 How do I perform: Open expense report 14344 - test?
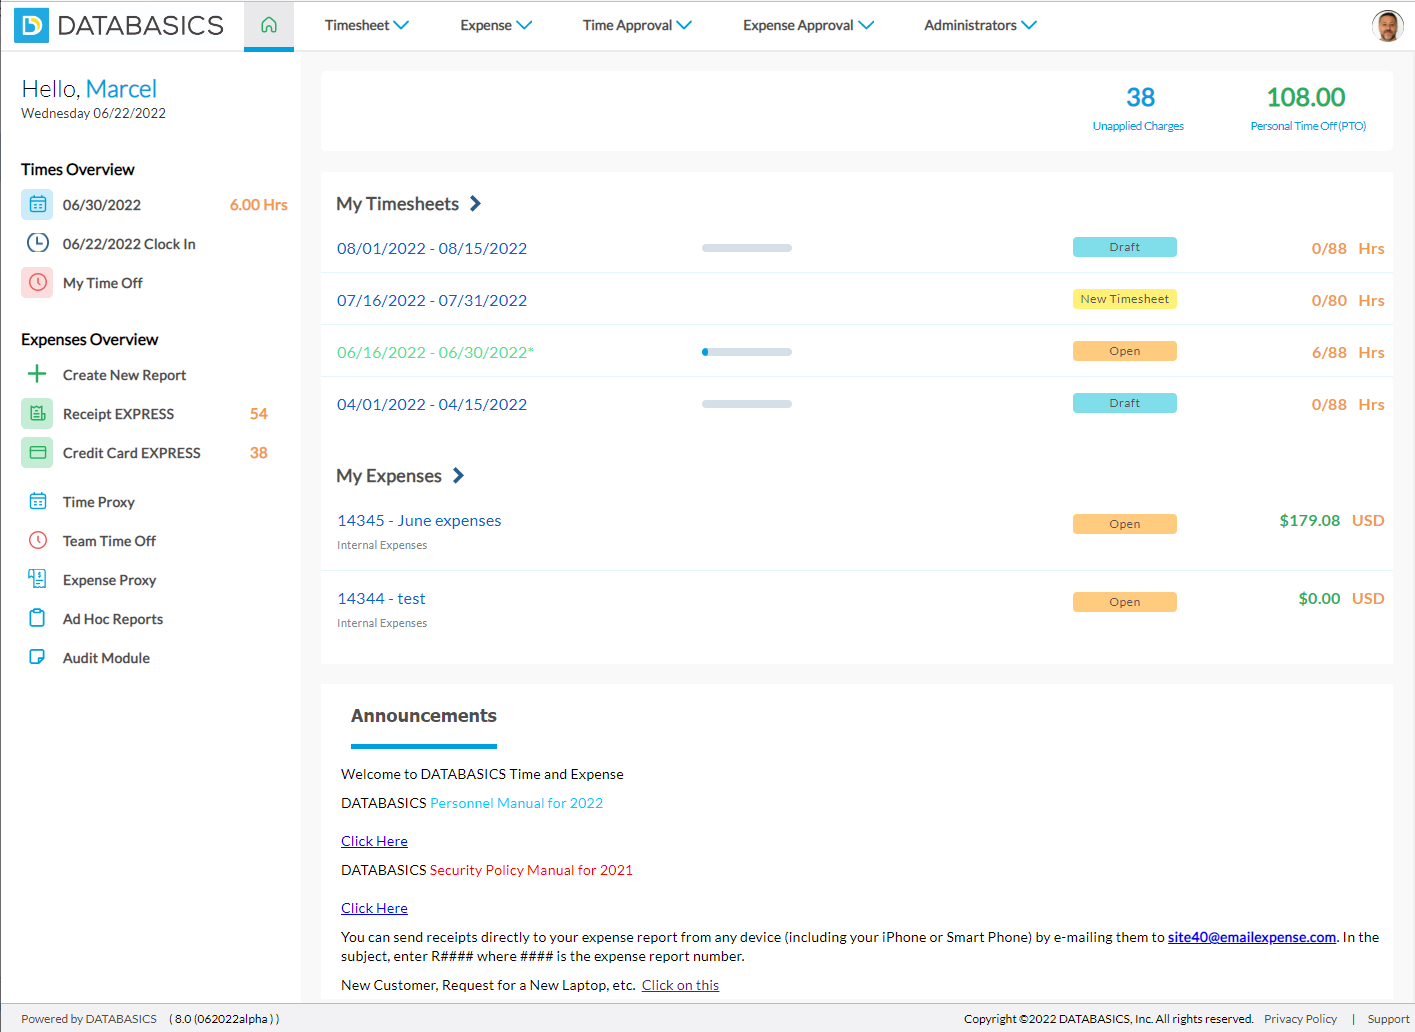pyautogui.click(x=381, y=598)
